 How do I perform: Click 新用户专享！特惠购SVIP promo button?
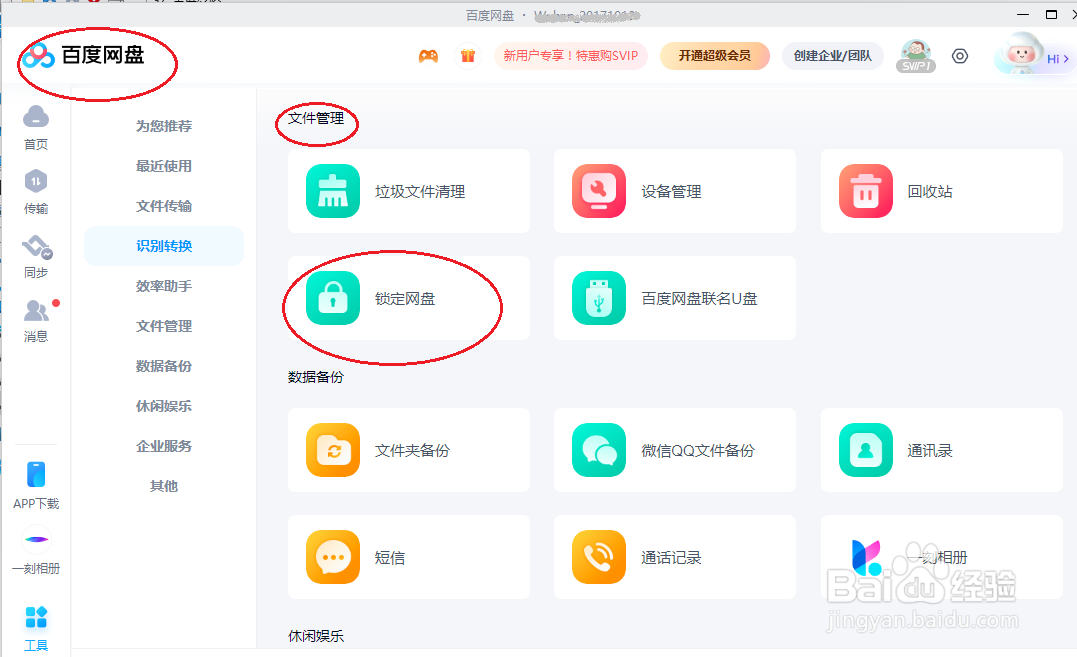[x=571, y=56]
